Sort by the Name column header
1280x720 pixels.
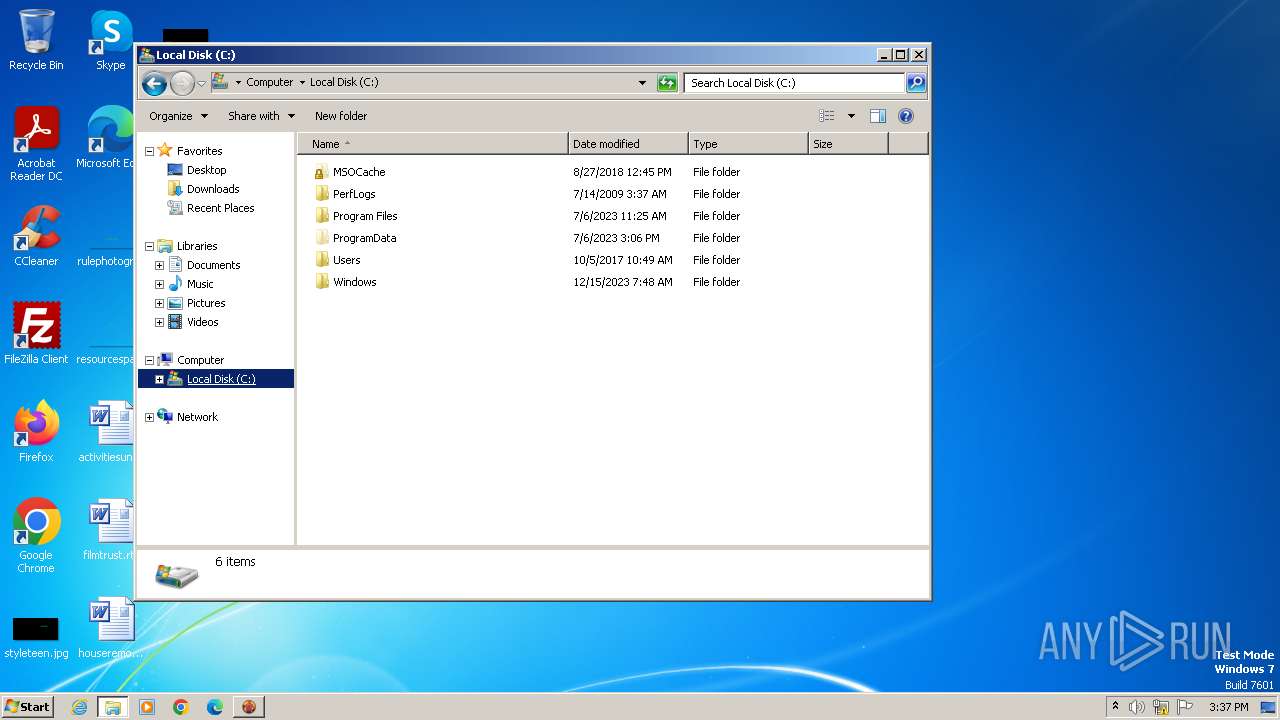point(433,144)
